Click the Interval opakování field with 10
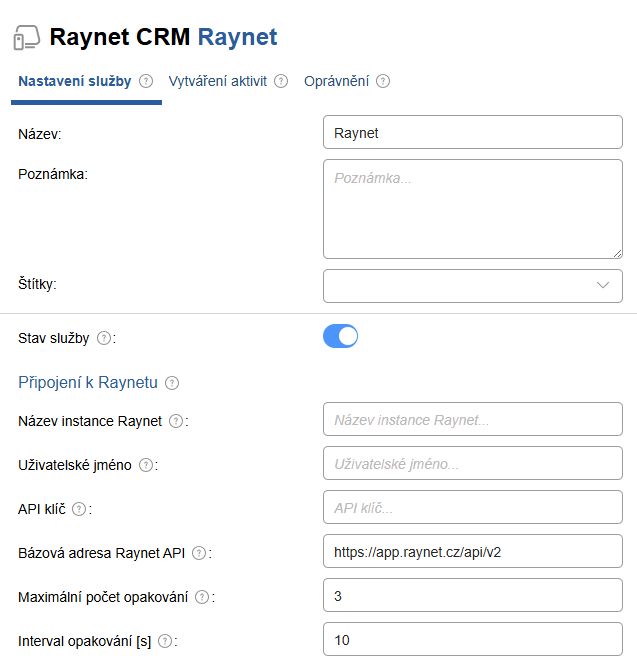637x669 pixels. [473, 639]
